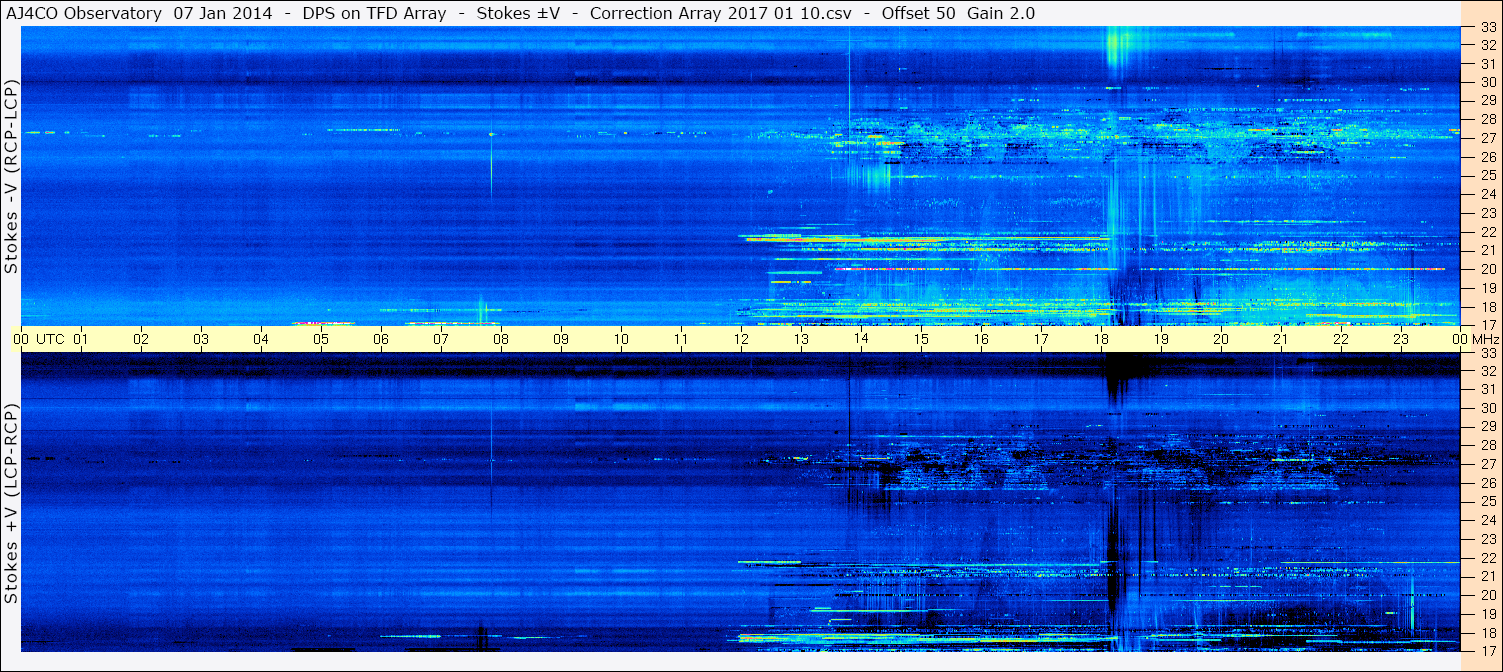Click the Offset 50 value in header
This screenshot has width=1503, height=672.
(x=918, y=13)
